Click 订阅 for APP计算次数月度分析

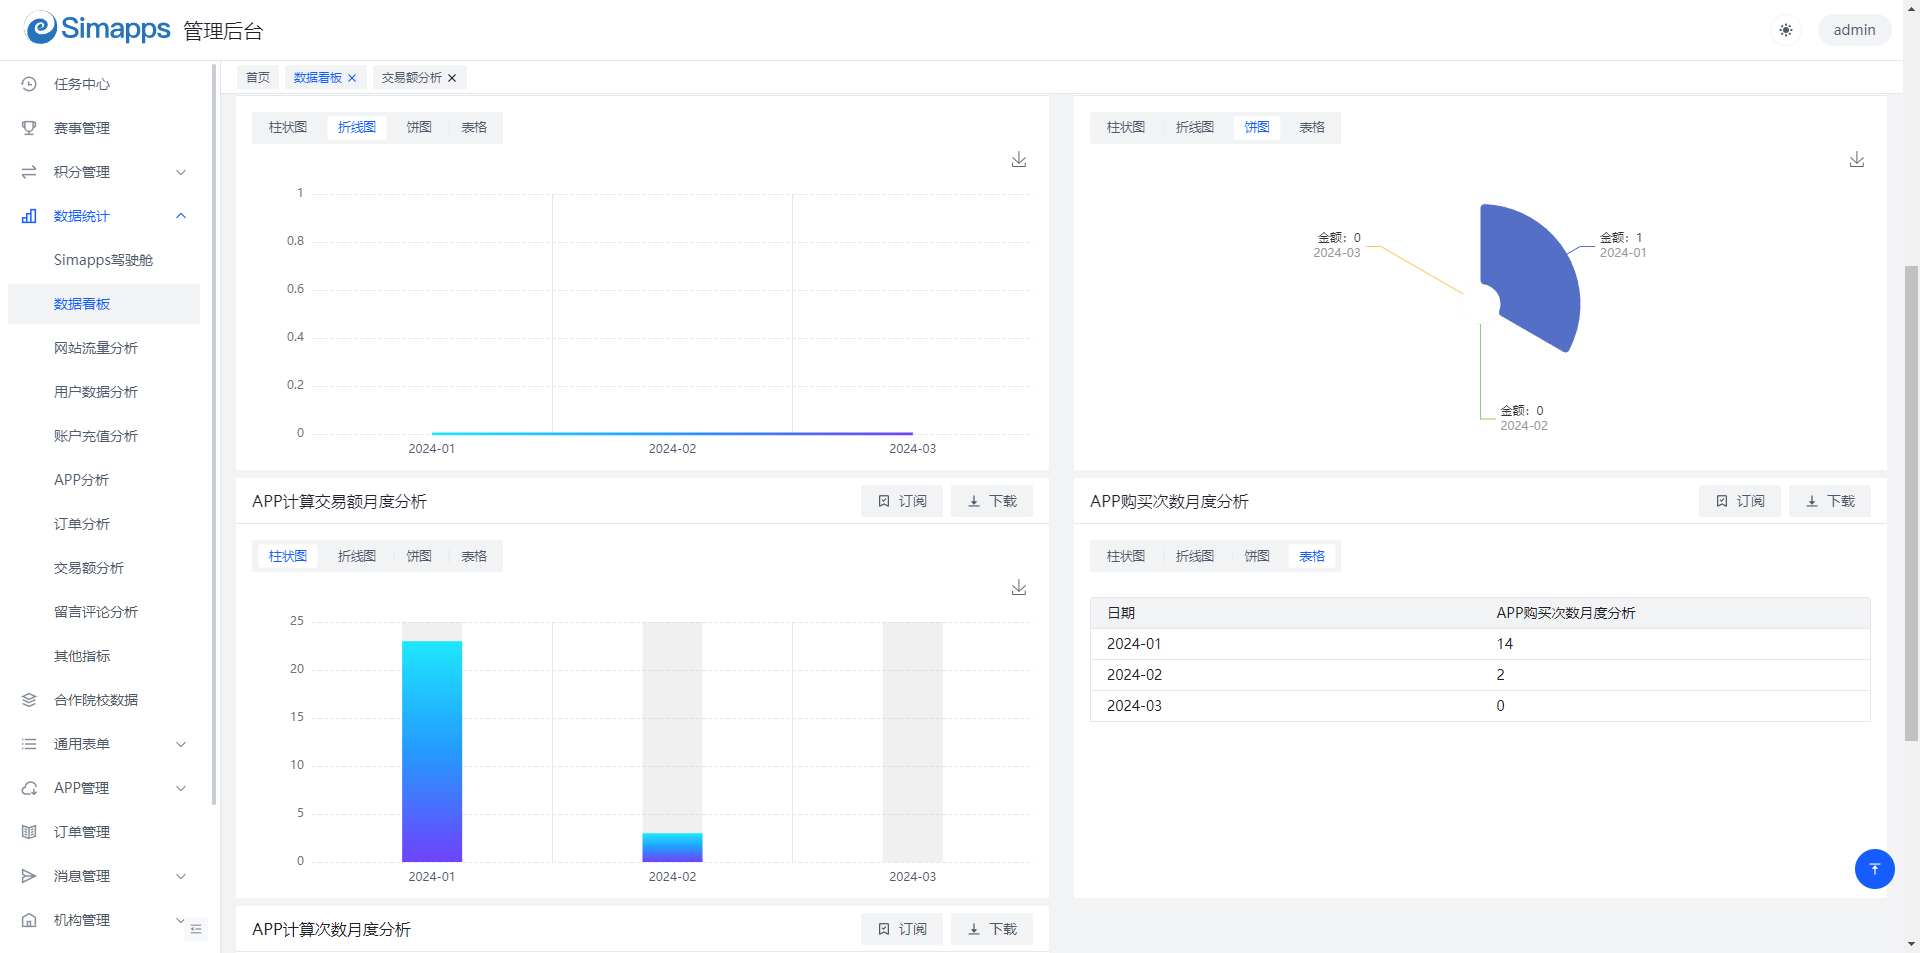pos(902,929)
